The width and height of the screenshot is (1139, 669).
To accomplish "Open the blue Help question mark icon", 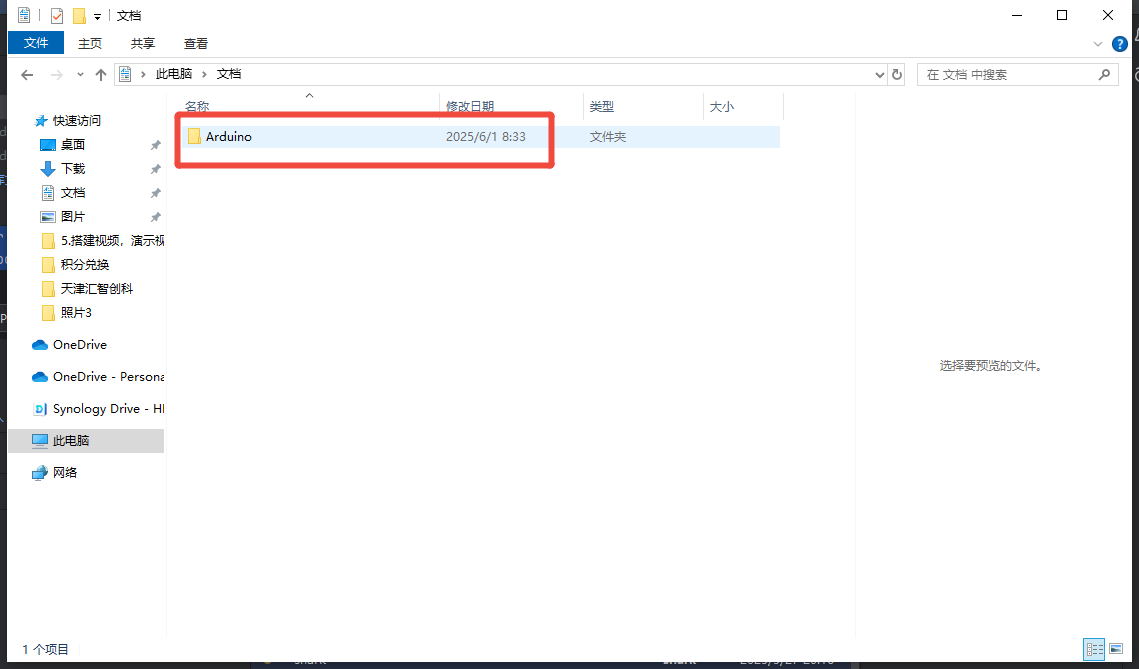I will pyautogui.click(x=1120, y=44).
